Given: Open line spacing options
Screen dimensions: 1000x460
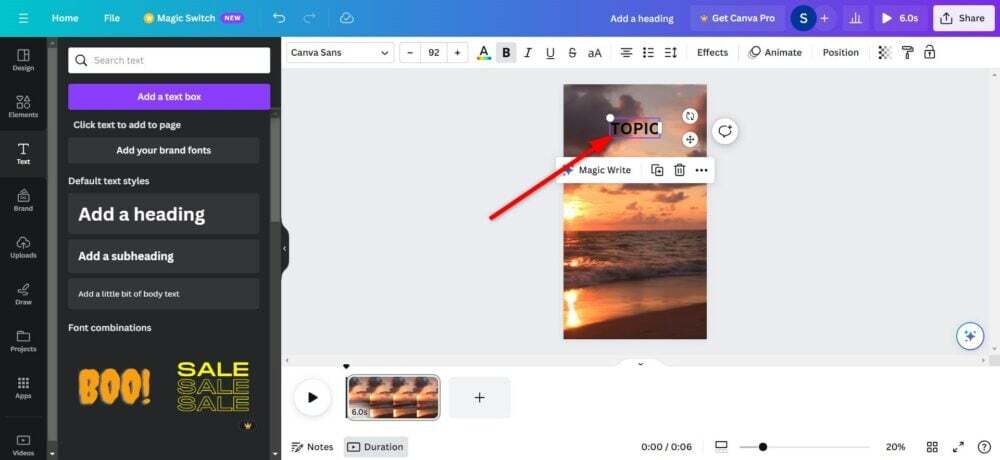Looking at the screenshot, I should [x=670, y=53].
